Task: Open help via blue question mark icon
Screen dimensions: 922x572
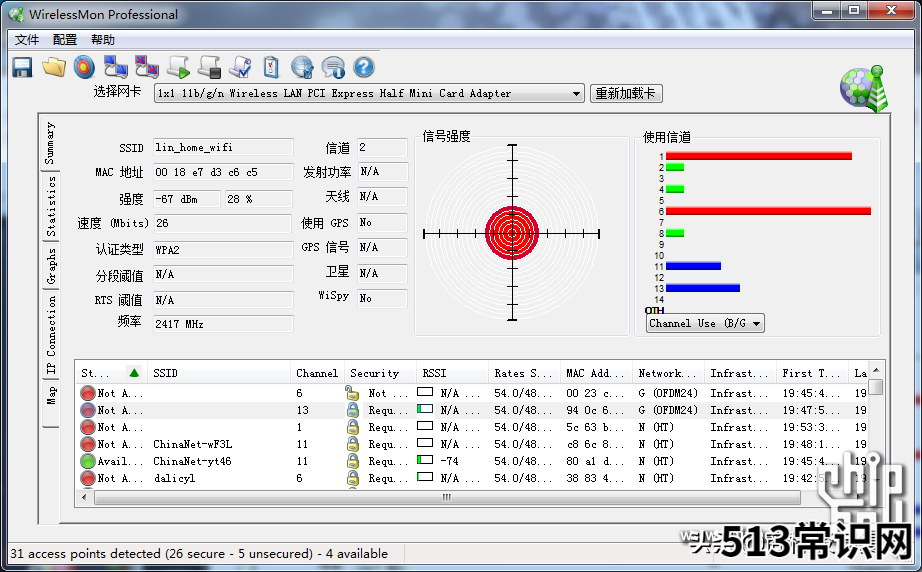Action: (x=364, y=67)
